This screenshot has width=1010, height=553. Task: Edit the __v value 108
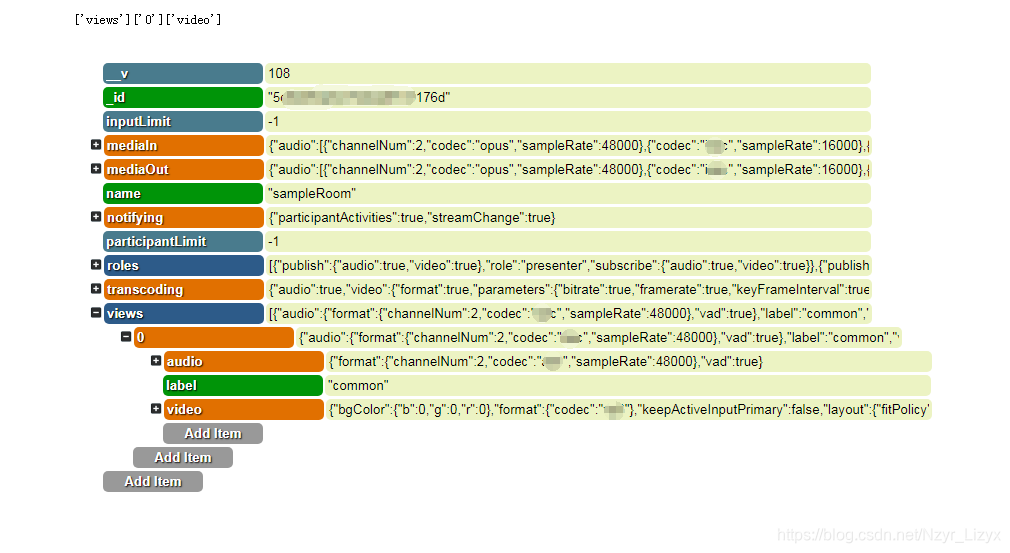[567, 73]
